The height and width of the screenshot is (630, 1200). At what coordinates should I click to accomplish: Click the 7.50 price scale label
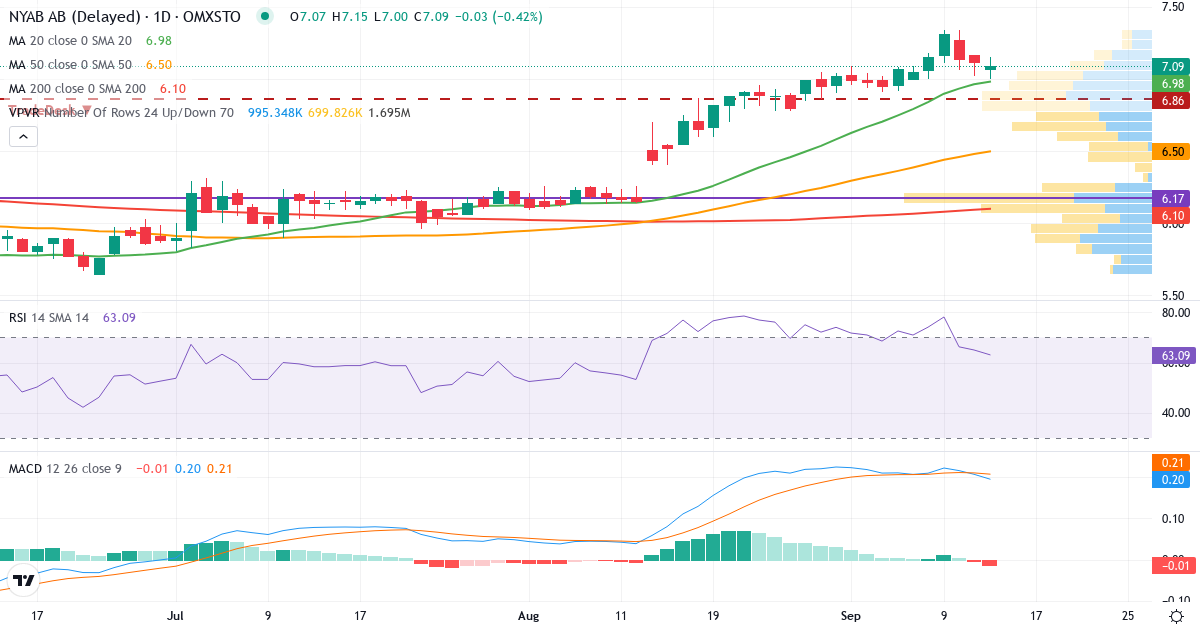pos(1173,7)
